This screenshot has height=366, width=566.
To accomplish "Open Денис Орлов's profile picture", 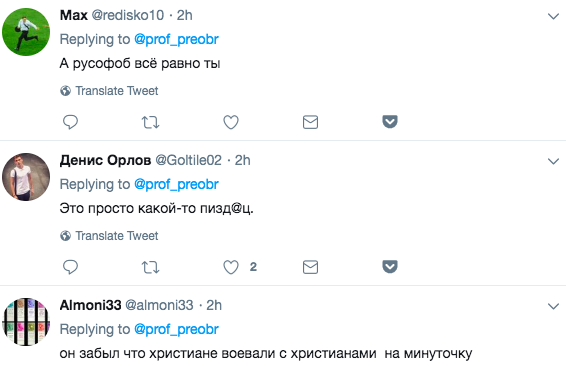I will pyautogui.click(x=26, y=177).
